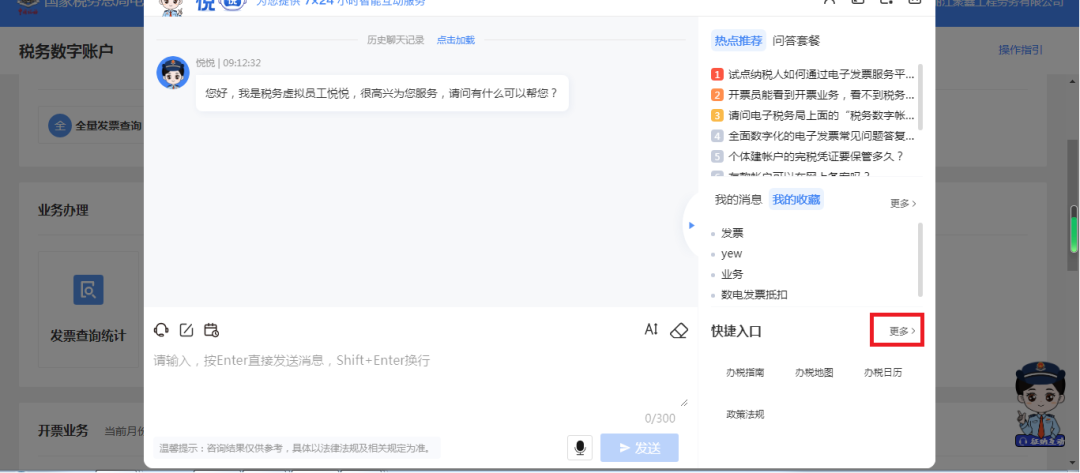Open the calendar appointment icon
Screen dimensions: 1080x473
click(x=211, y=330)
